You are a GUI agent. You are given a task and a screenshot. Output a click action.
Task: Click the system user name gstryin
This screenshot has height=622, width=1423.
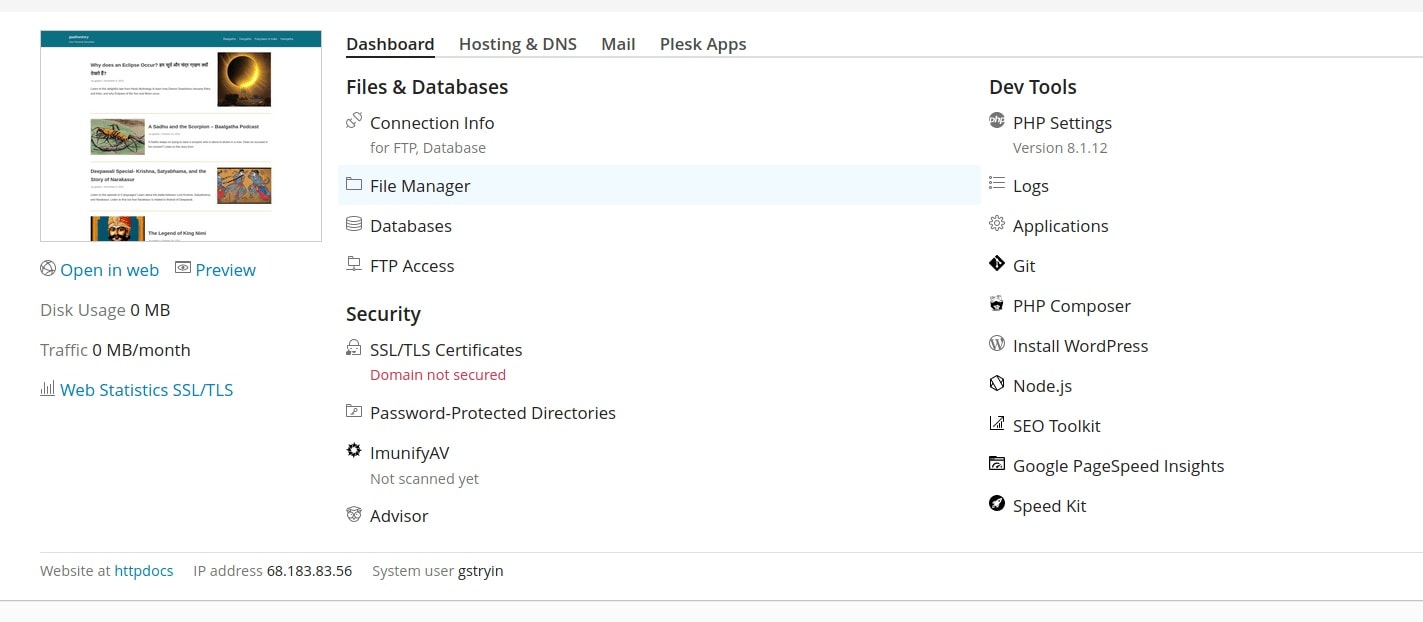(481, 571)
